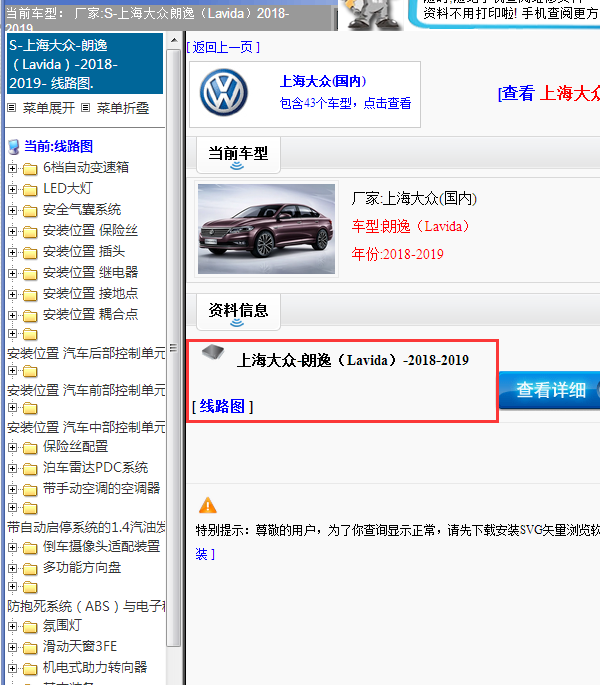Open the 线路图 link

(222, 406)
